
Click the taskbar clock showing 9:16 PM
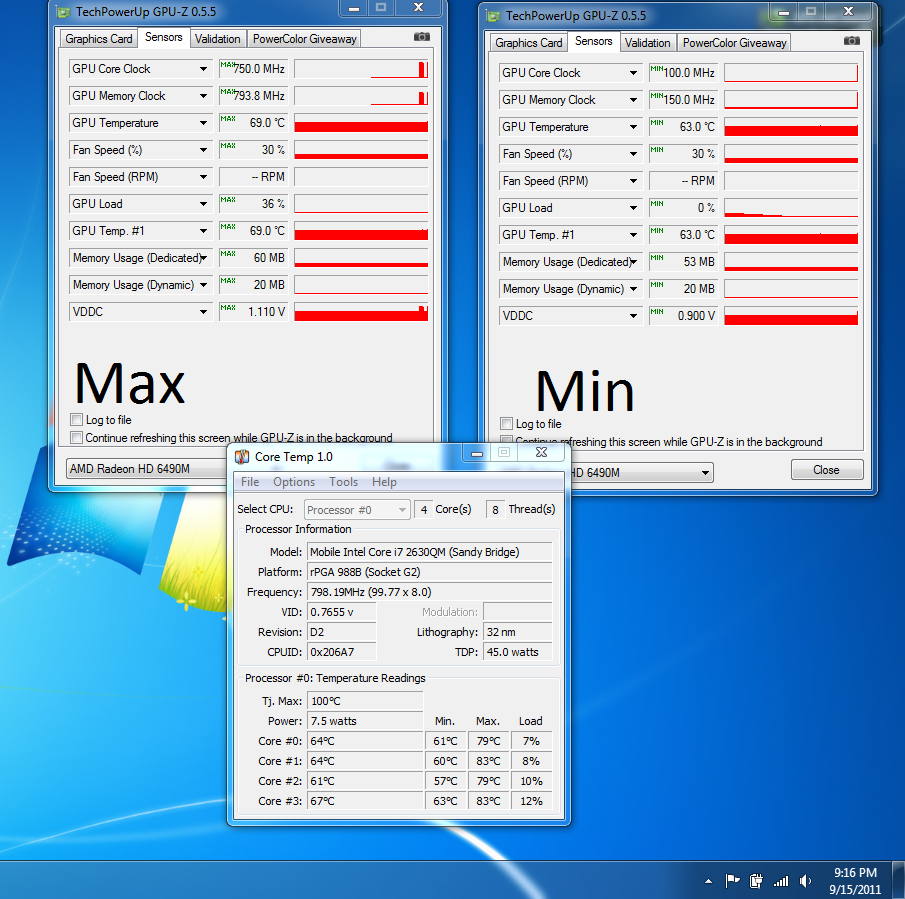click(855, 881)
